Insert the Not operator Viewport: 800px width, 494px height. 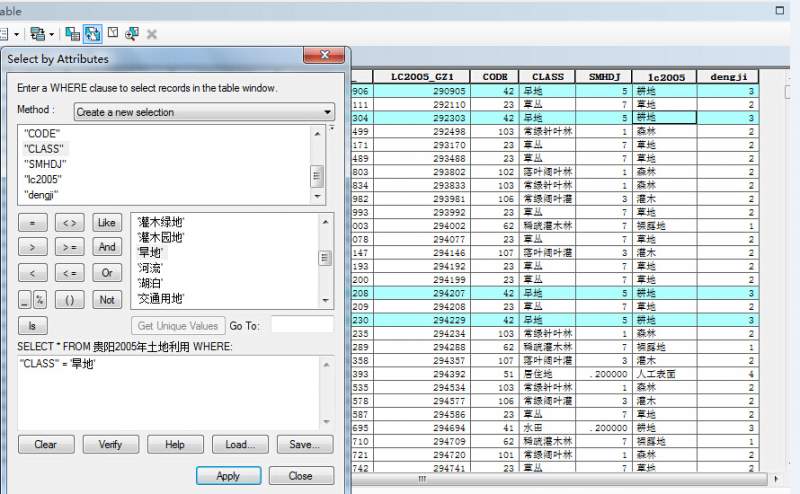point(107,300)
